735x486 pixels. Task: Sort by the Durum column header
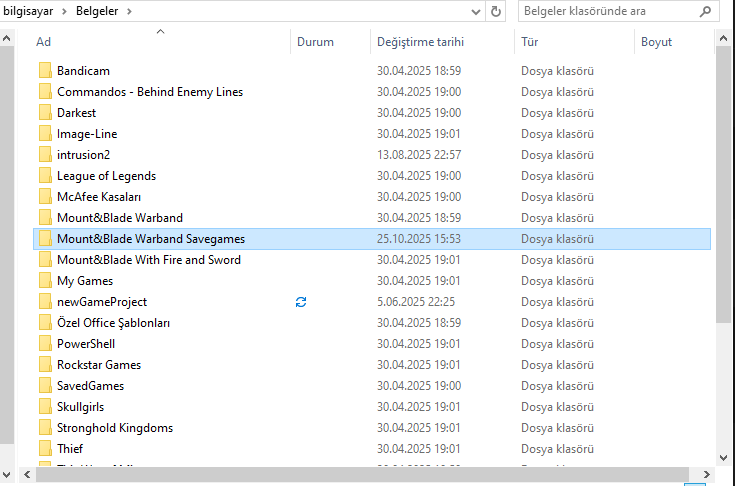(330, 42)
